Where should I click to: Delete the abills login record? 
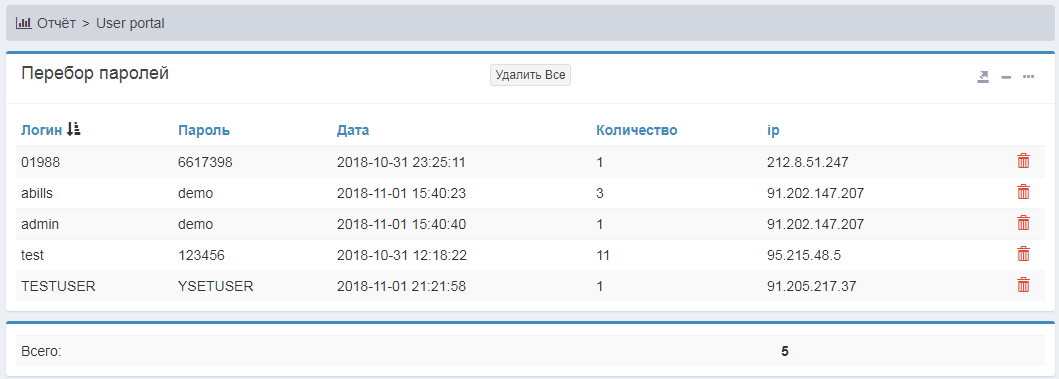click(1023, 192)
